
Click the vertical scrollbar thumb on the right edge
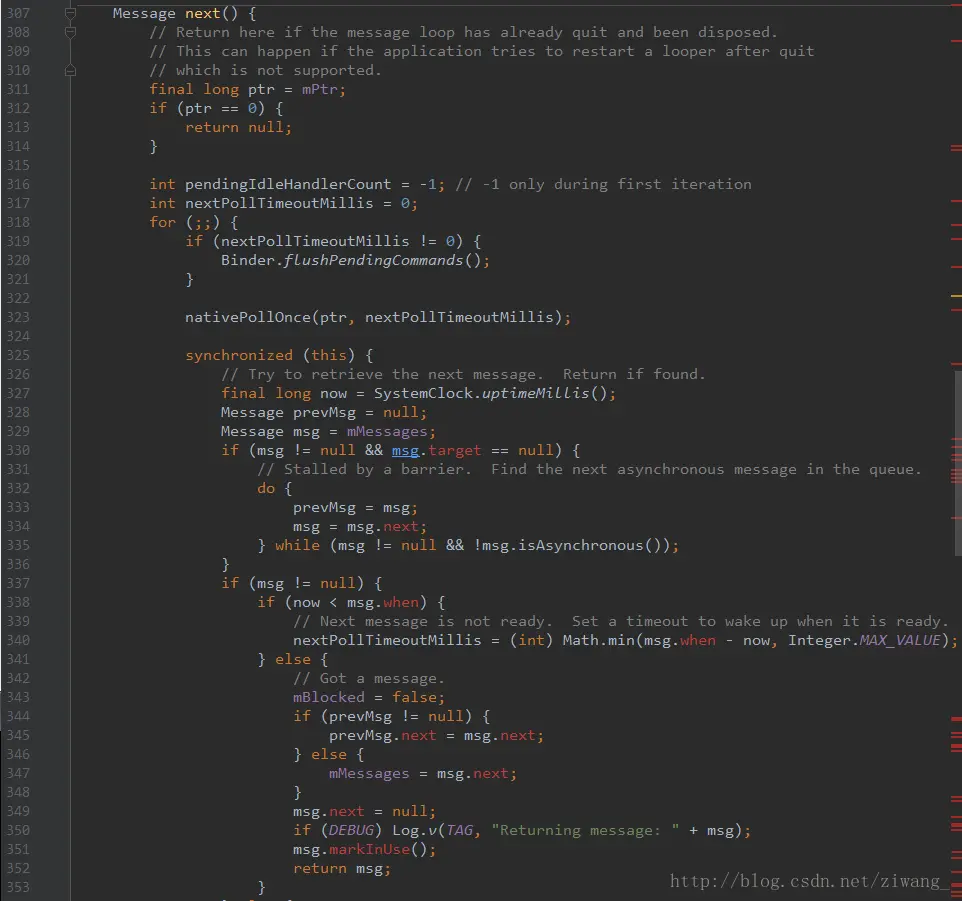pyautogui.click(x=958, y=463)
